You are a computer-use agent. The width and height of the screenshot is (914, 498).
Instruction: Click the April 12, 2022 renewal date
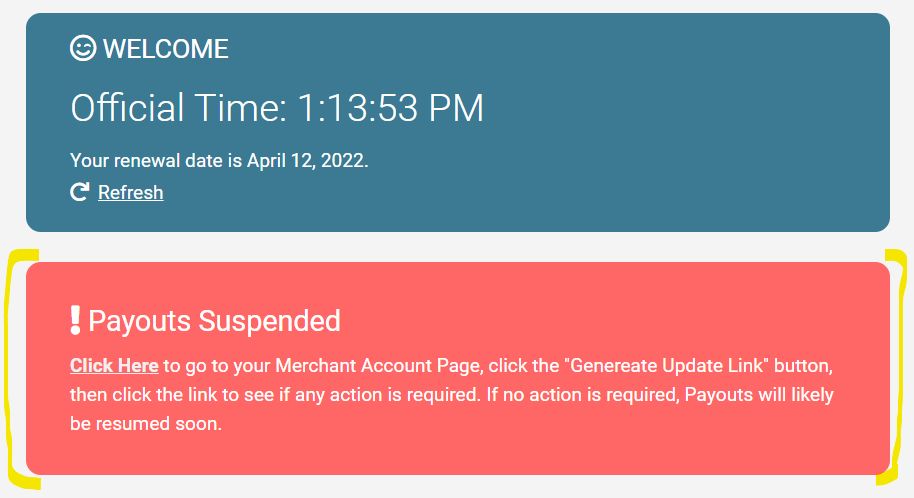[x=307, y=160]
